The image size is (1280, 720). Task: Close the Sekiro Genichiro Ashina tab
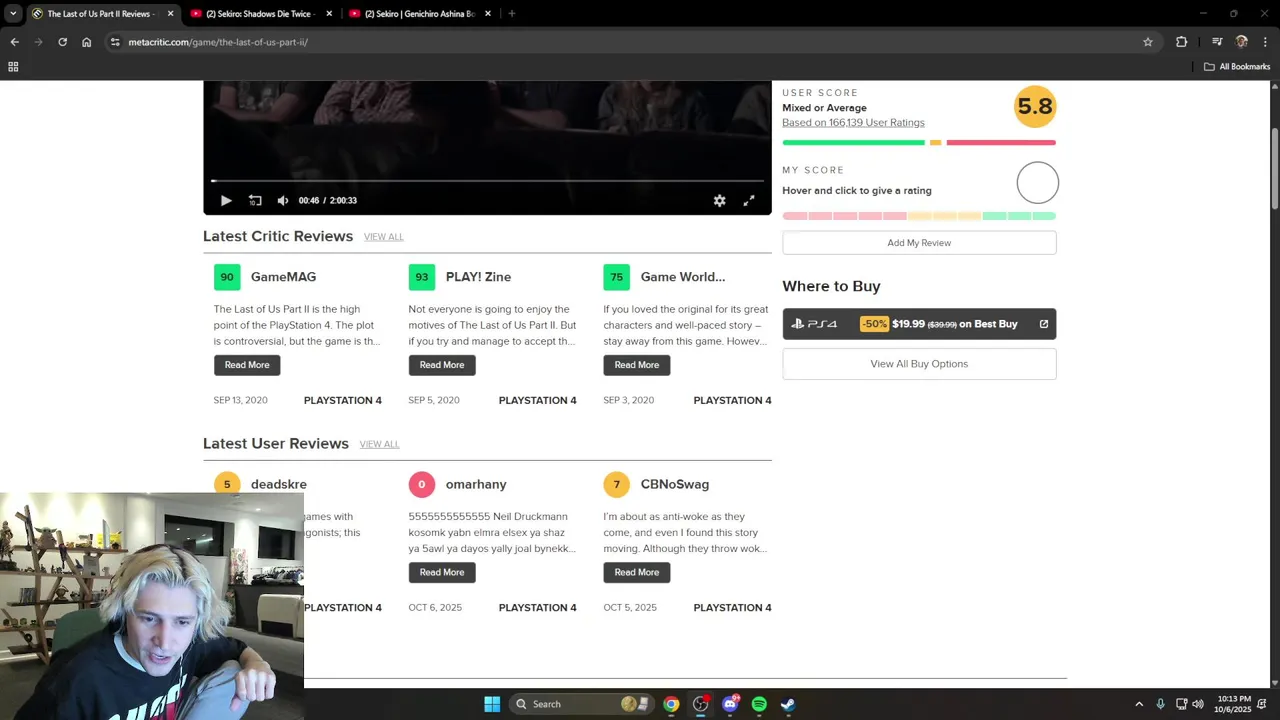point(488,14)
